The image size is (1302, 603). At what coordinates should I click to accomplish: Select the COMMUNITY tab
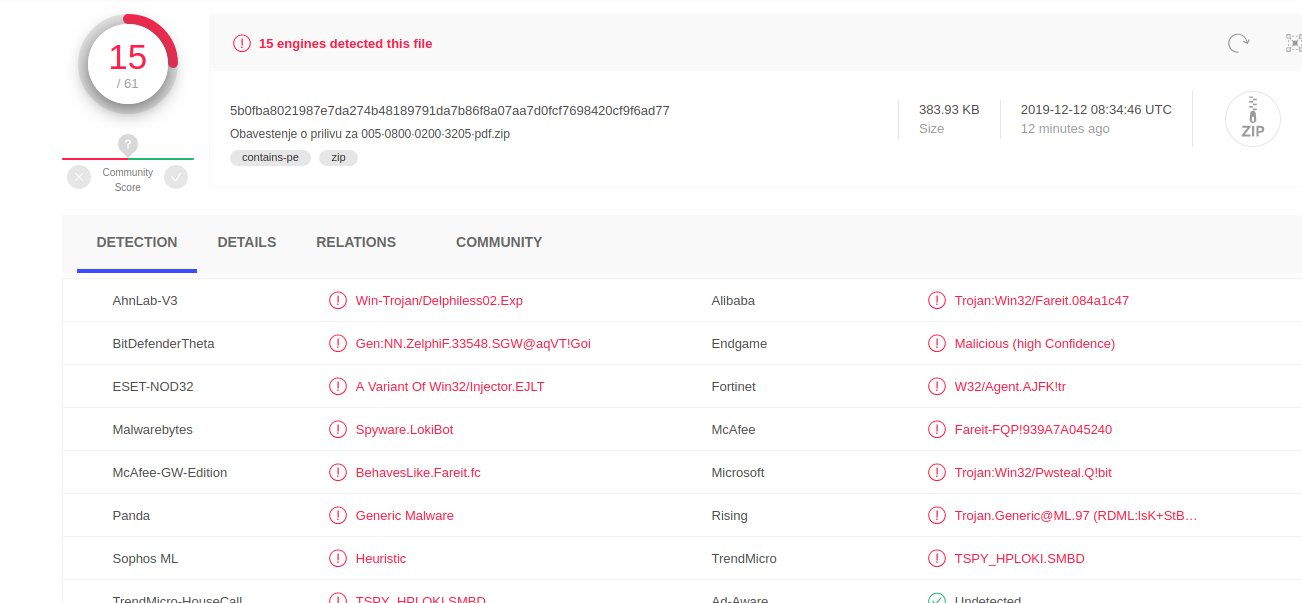coord(498,242)
